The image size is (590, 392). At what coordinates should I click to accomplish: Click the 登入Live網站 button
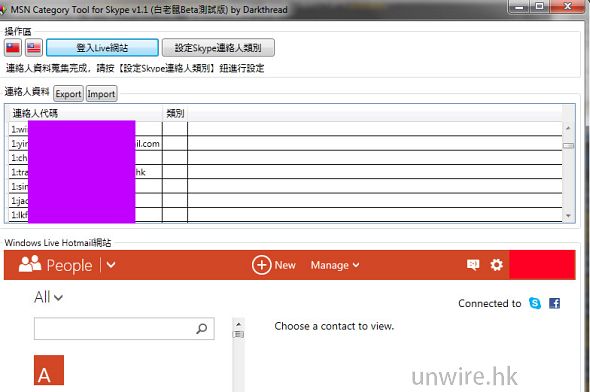102,48
